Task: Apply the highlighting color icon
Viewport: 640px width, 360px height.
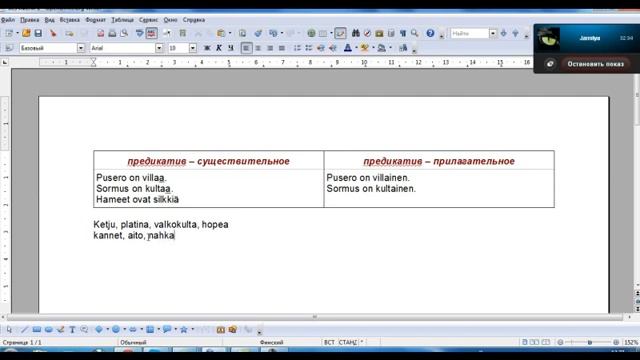Action: tap(364, 48)
